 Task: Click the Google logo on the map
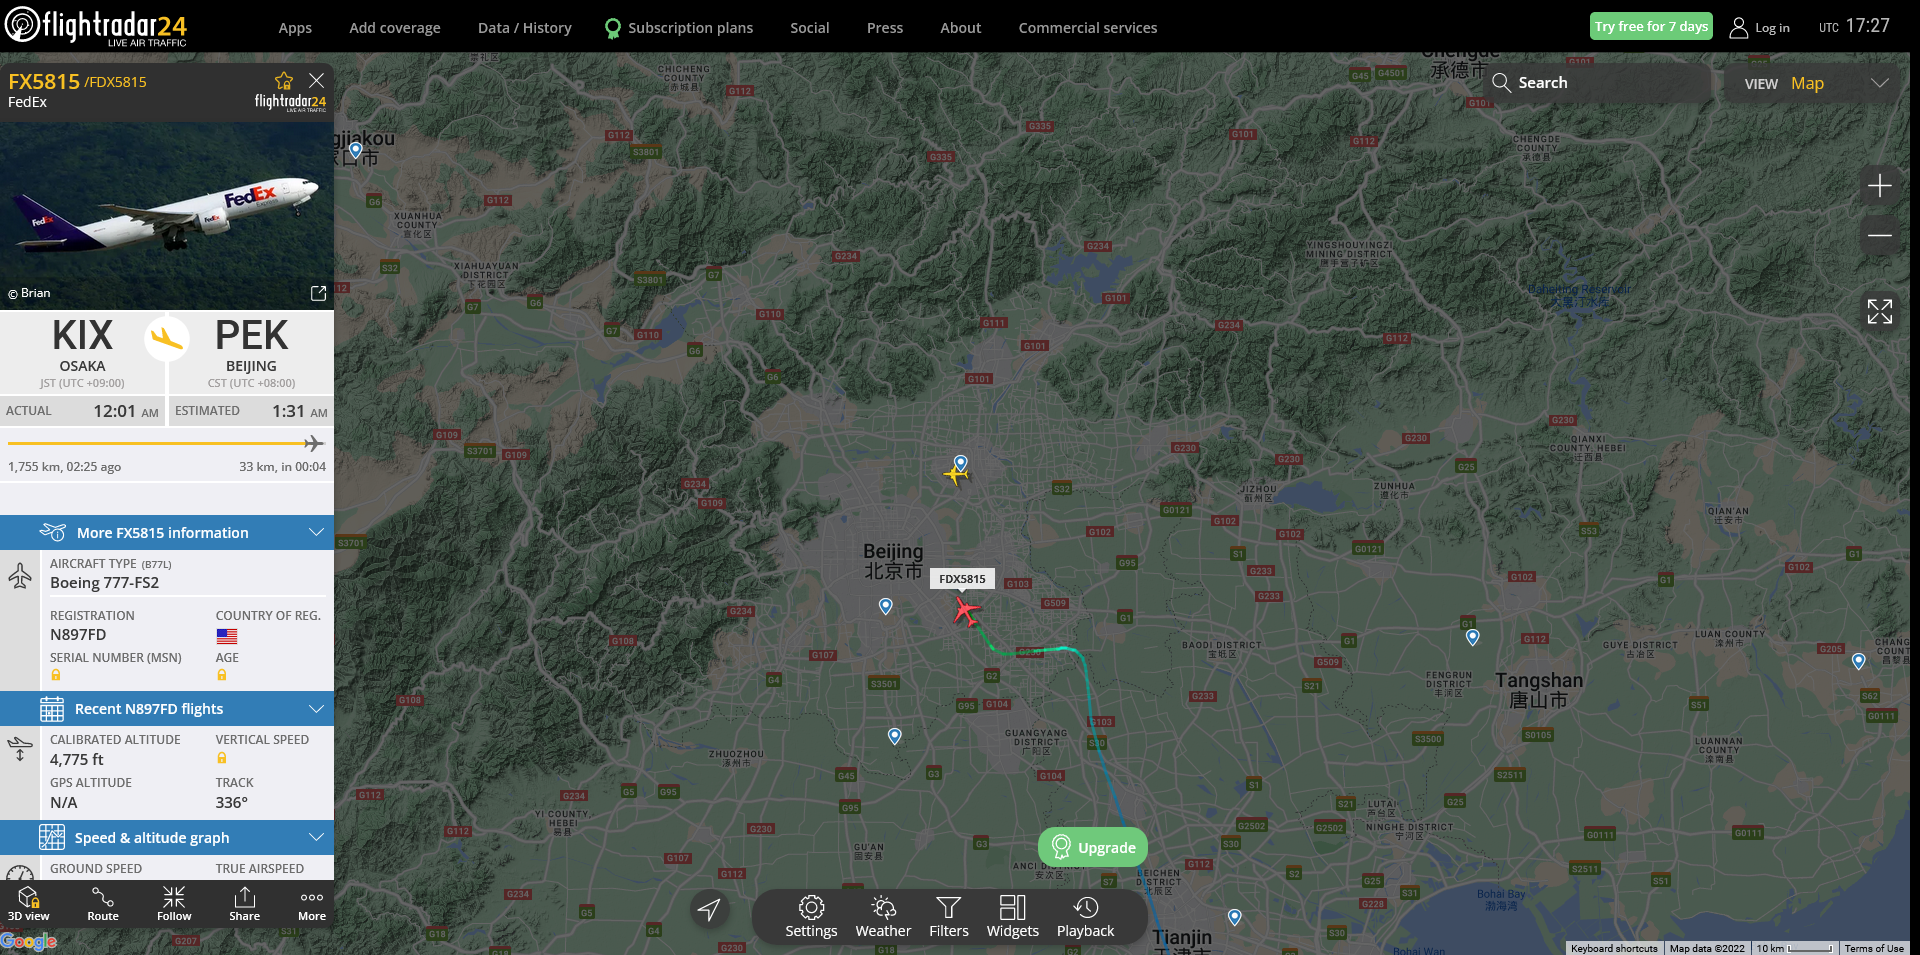pyautogui.click(x=29, y=941)
